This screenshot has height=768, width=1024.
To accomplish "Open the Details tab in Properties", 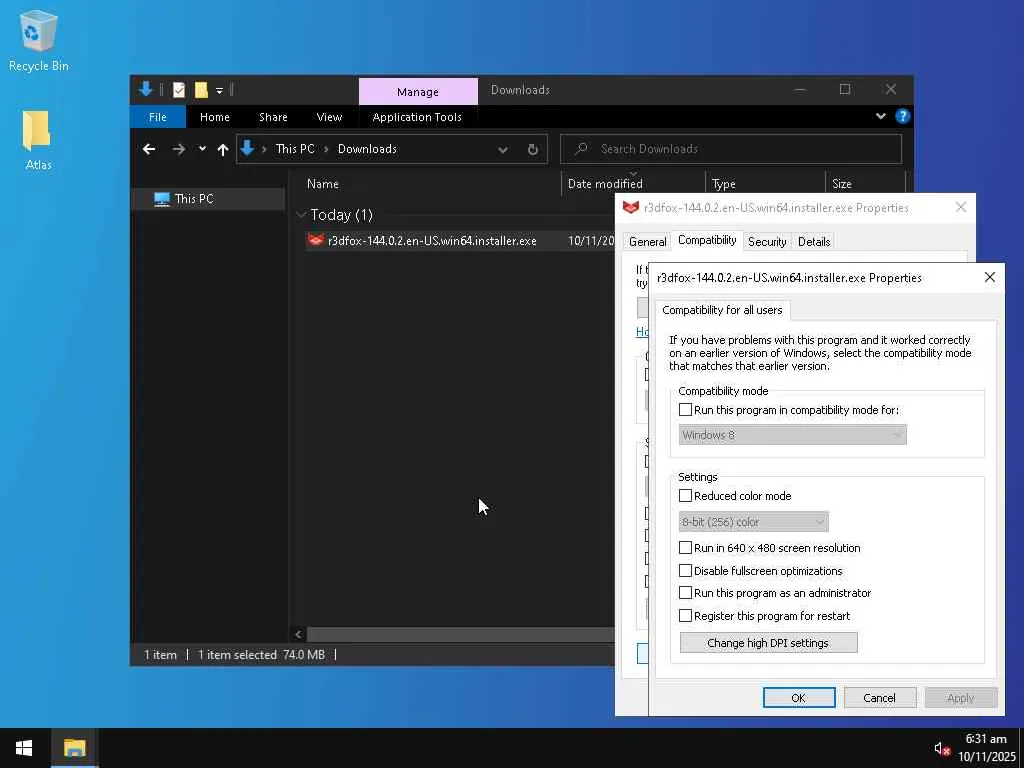I will (814, 242).
